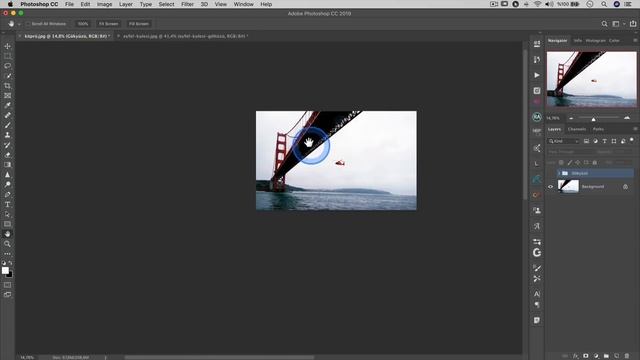Select the Frame tool
This screenshot has height=360, width=640.
pyautogui.click(x=7, y=96)
